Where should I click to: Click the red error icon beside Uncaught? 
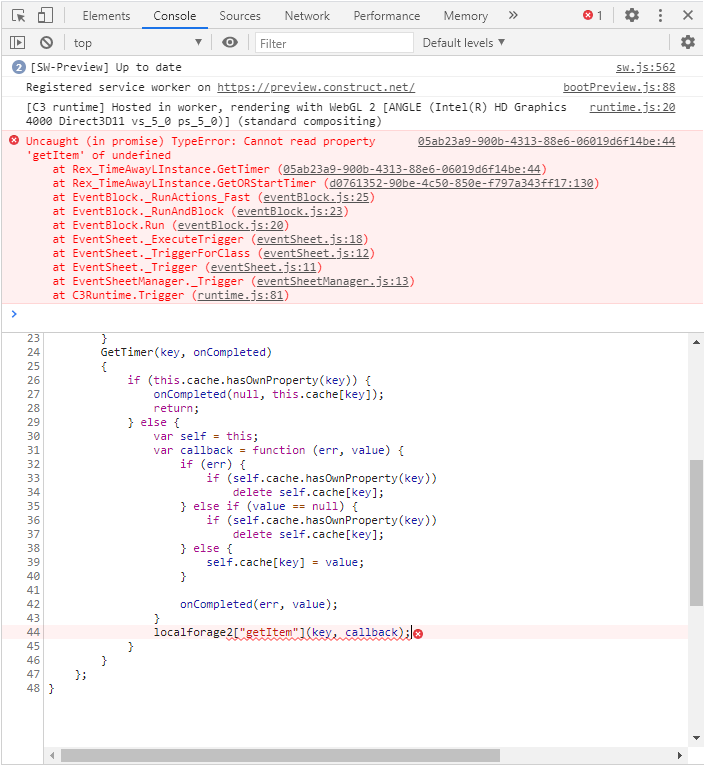coord(14,141)
